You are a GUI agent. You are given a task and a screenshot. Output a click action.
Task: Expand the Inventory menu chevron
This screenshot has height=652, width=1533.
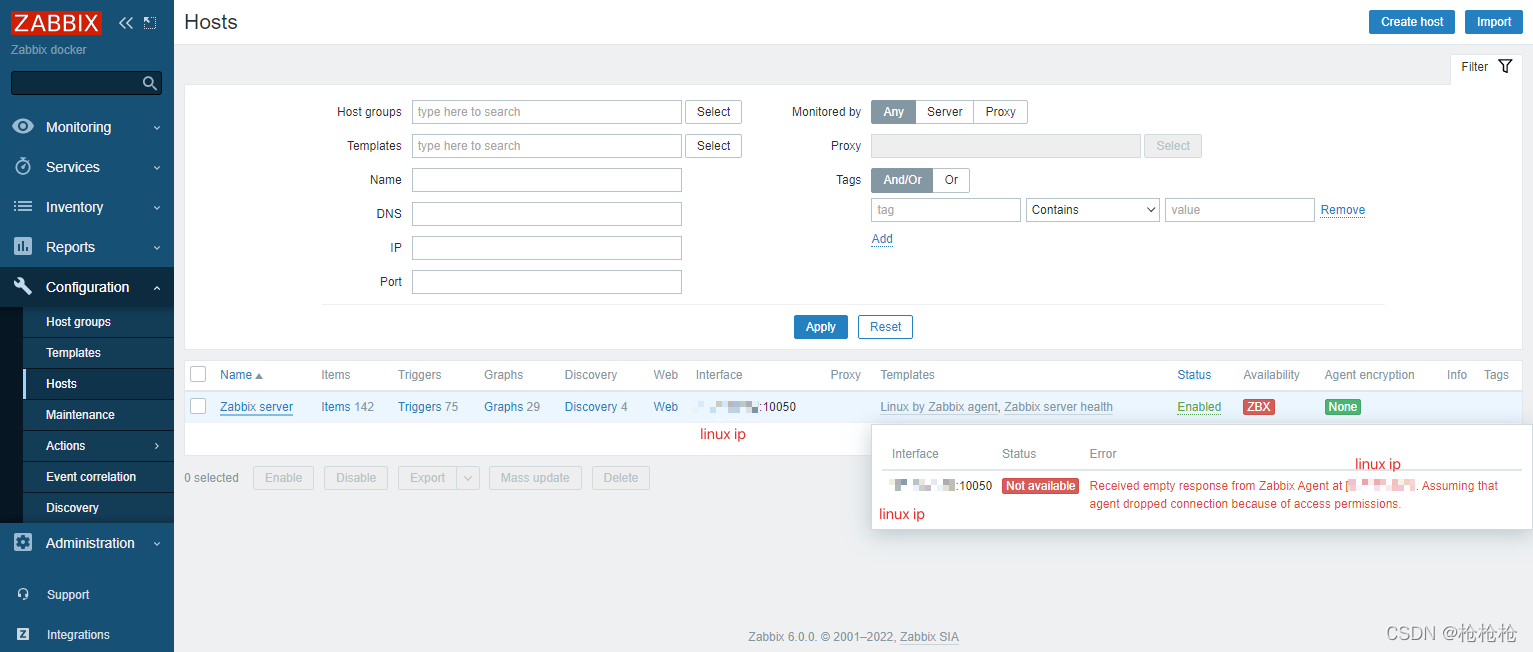(x=157, y=208)
